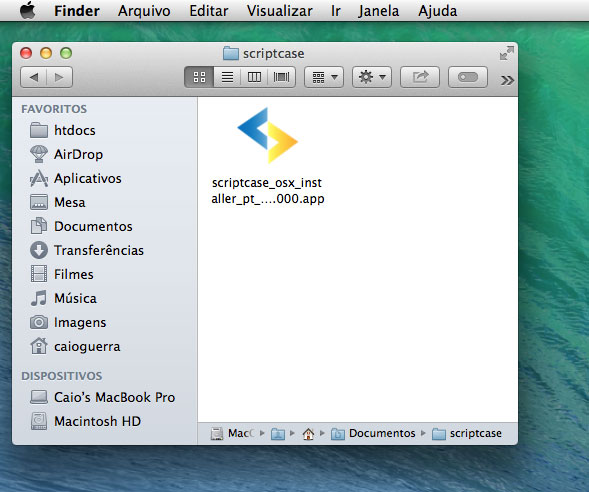Screen dimensions: 589x492
Task: Click the Share toolbar button
Action: pyautogui.click(x=420, y=77)
